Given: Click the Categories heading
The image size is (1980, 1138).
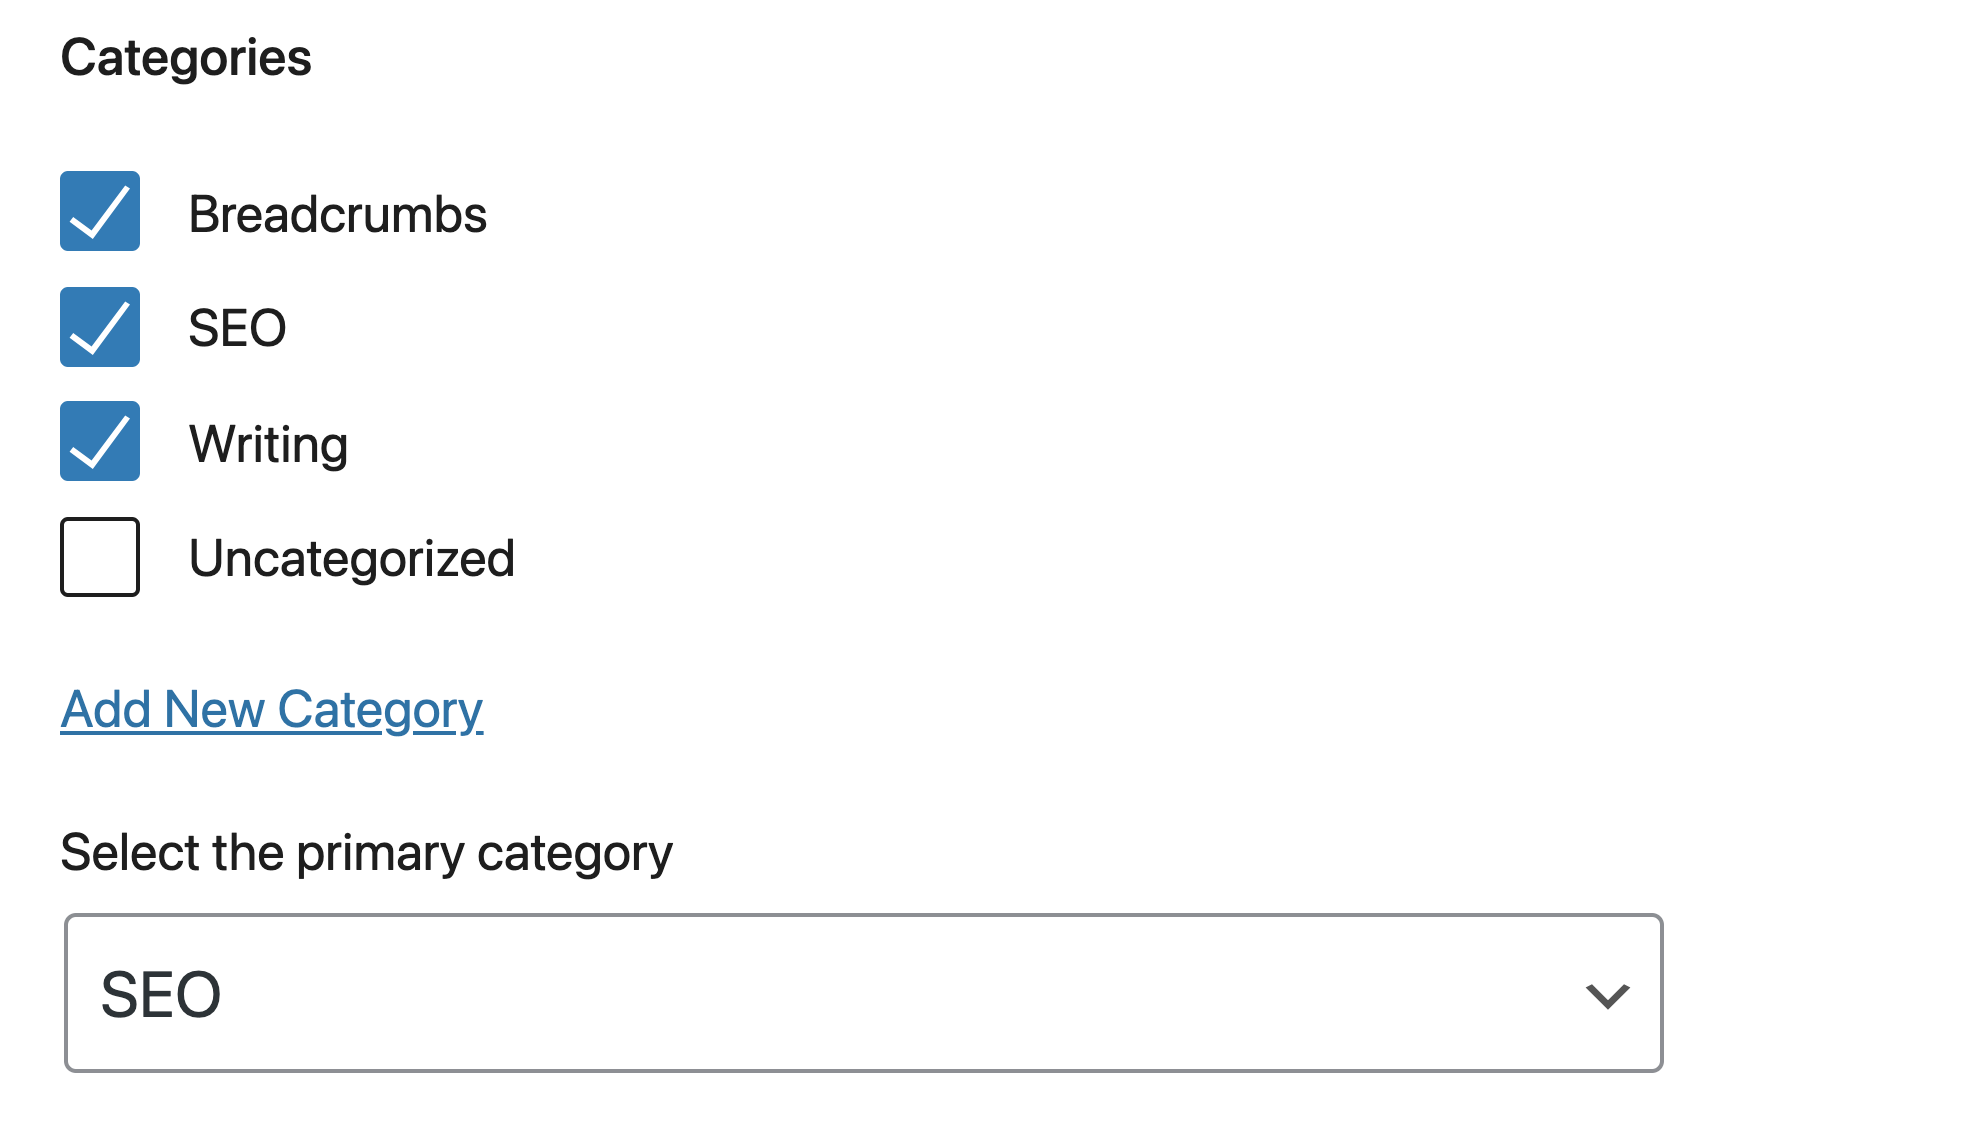Looking at the screenshot, I should pos(186,58).
